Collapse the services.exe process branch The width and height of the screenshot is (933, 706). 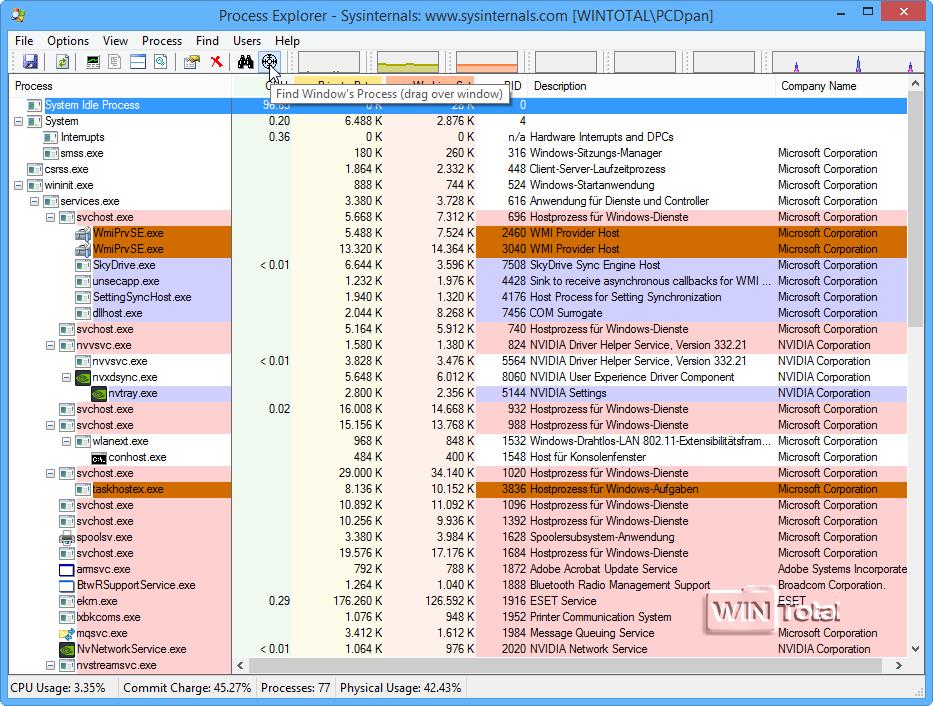click(x=35, y=201)
